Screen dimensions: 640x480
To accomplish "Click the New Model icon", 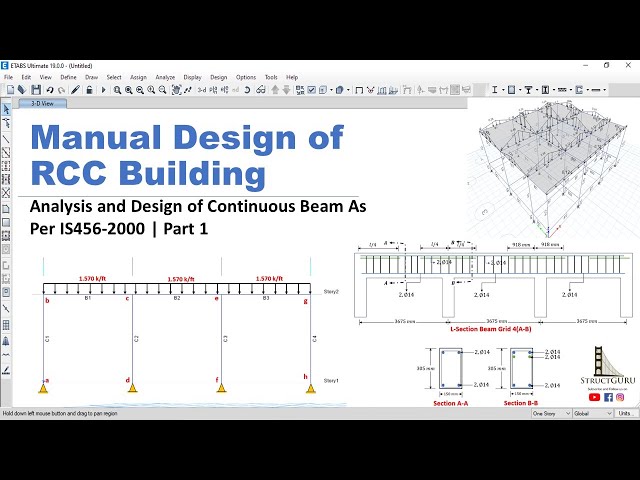I will (10, 90).
